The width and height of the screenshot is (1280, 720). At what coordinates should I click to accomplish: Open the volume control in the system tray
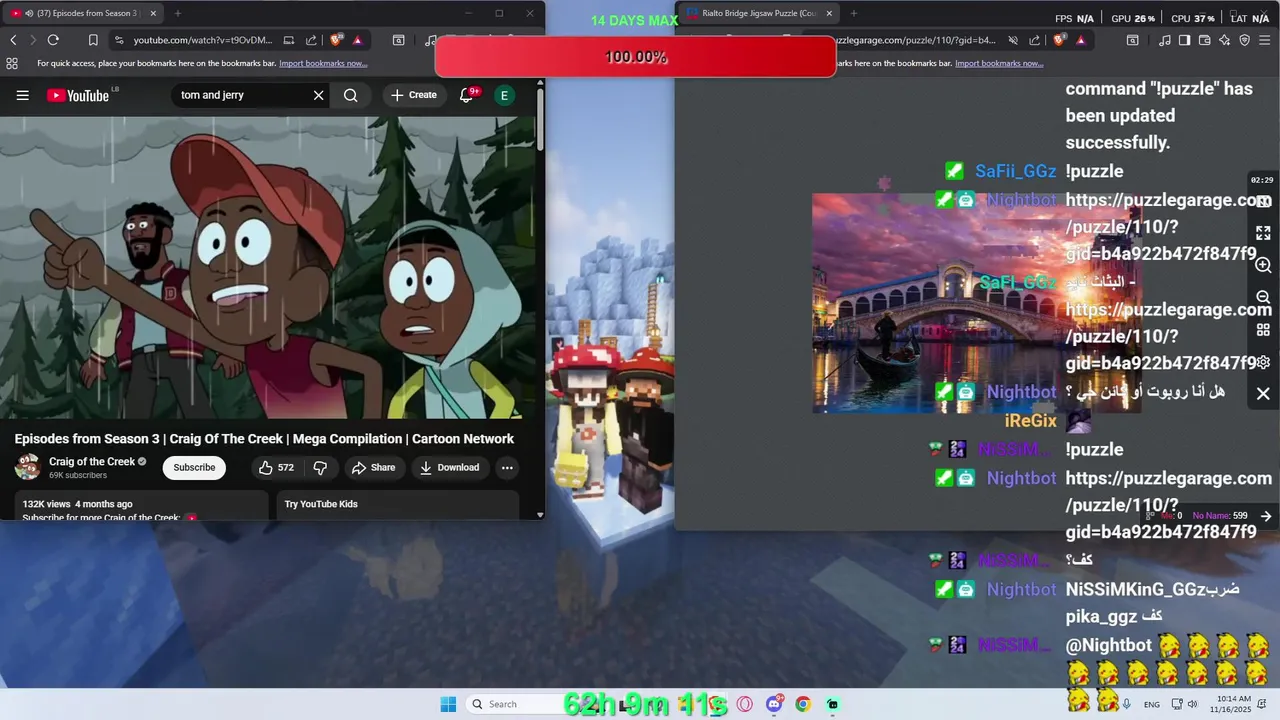point(1192,704)
